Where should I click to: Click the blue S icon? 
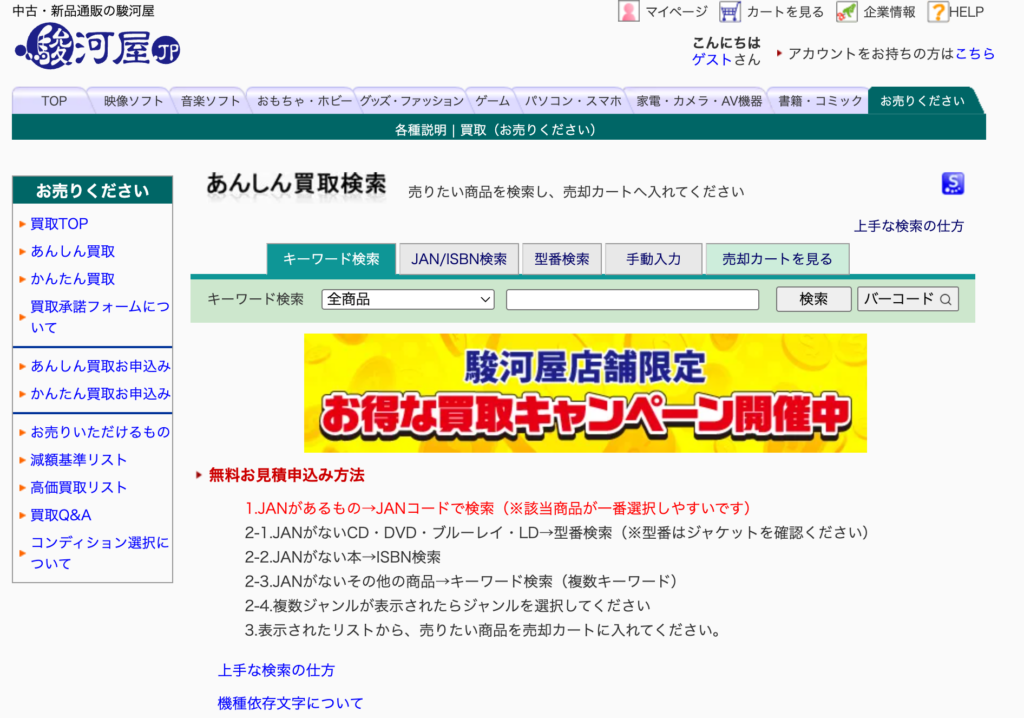pos(953,184)
